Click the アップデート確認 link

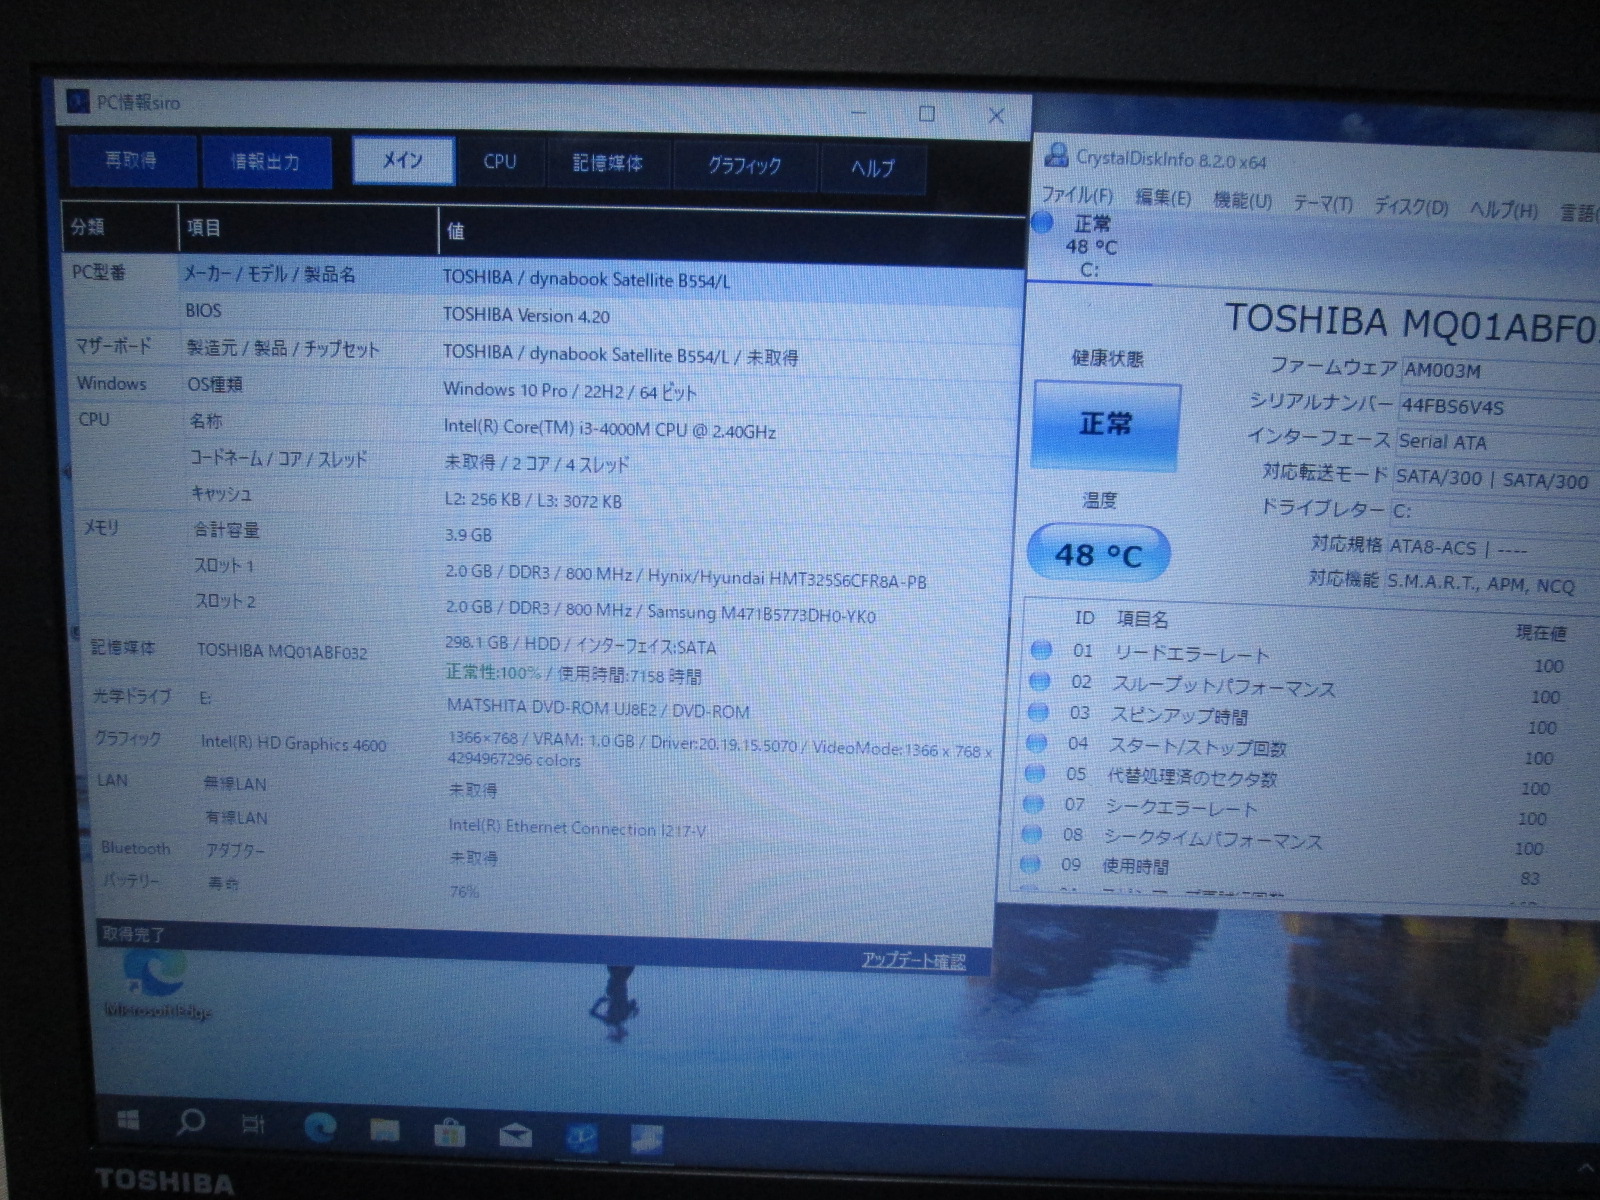[914, 961]
